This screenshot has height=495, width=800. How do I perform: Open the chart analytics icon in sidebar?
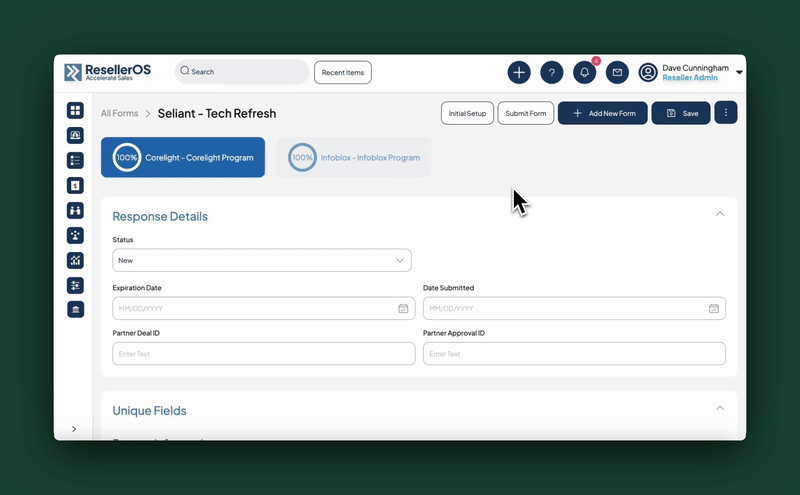75,260
